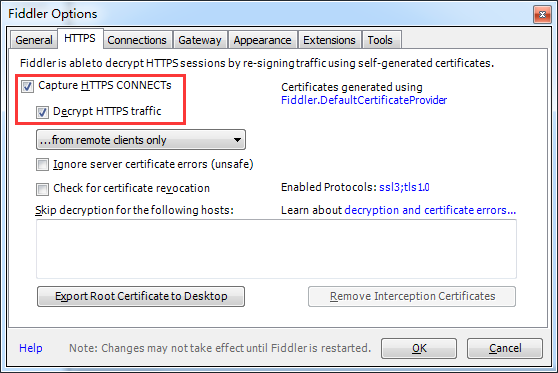Enable Ignore server certificate errors checkbox

pos(42,165)
